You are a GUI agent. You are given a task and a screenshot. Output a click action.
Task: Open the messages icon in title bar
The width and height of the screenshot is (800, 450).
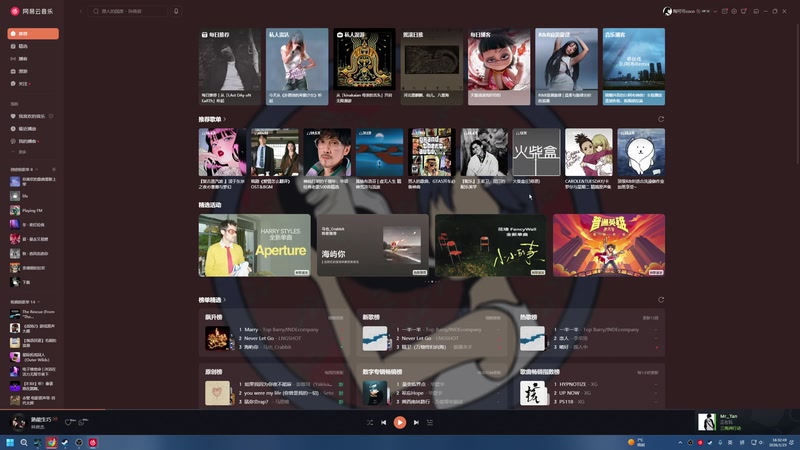pyautogui.click(x=724, y=11)
